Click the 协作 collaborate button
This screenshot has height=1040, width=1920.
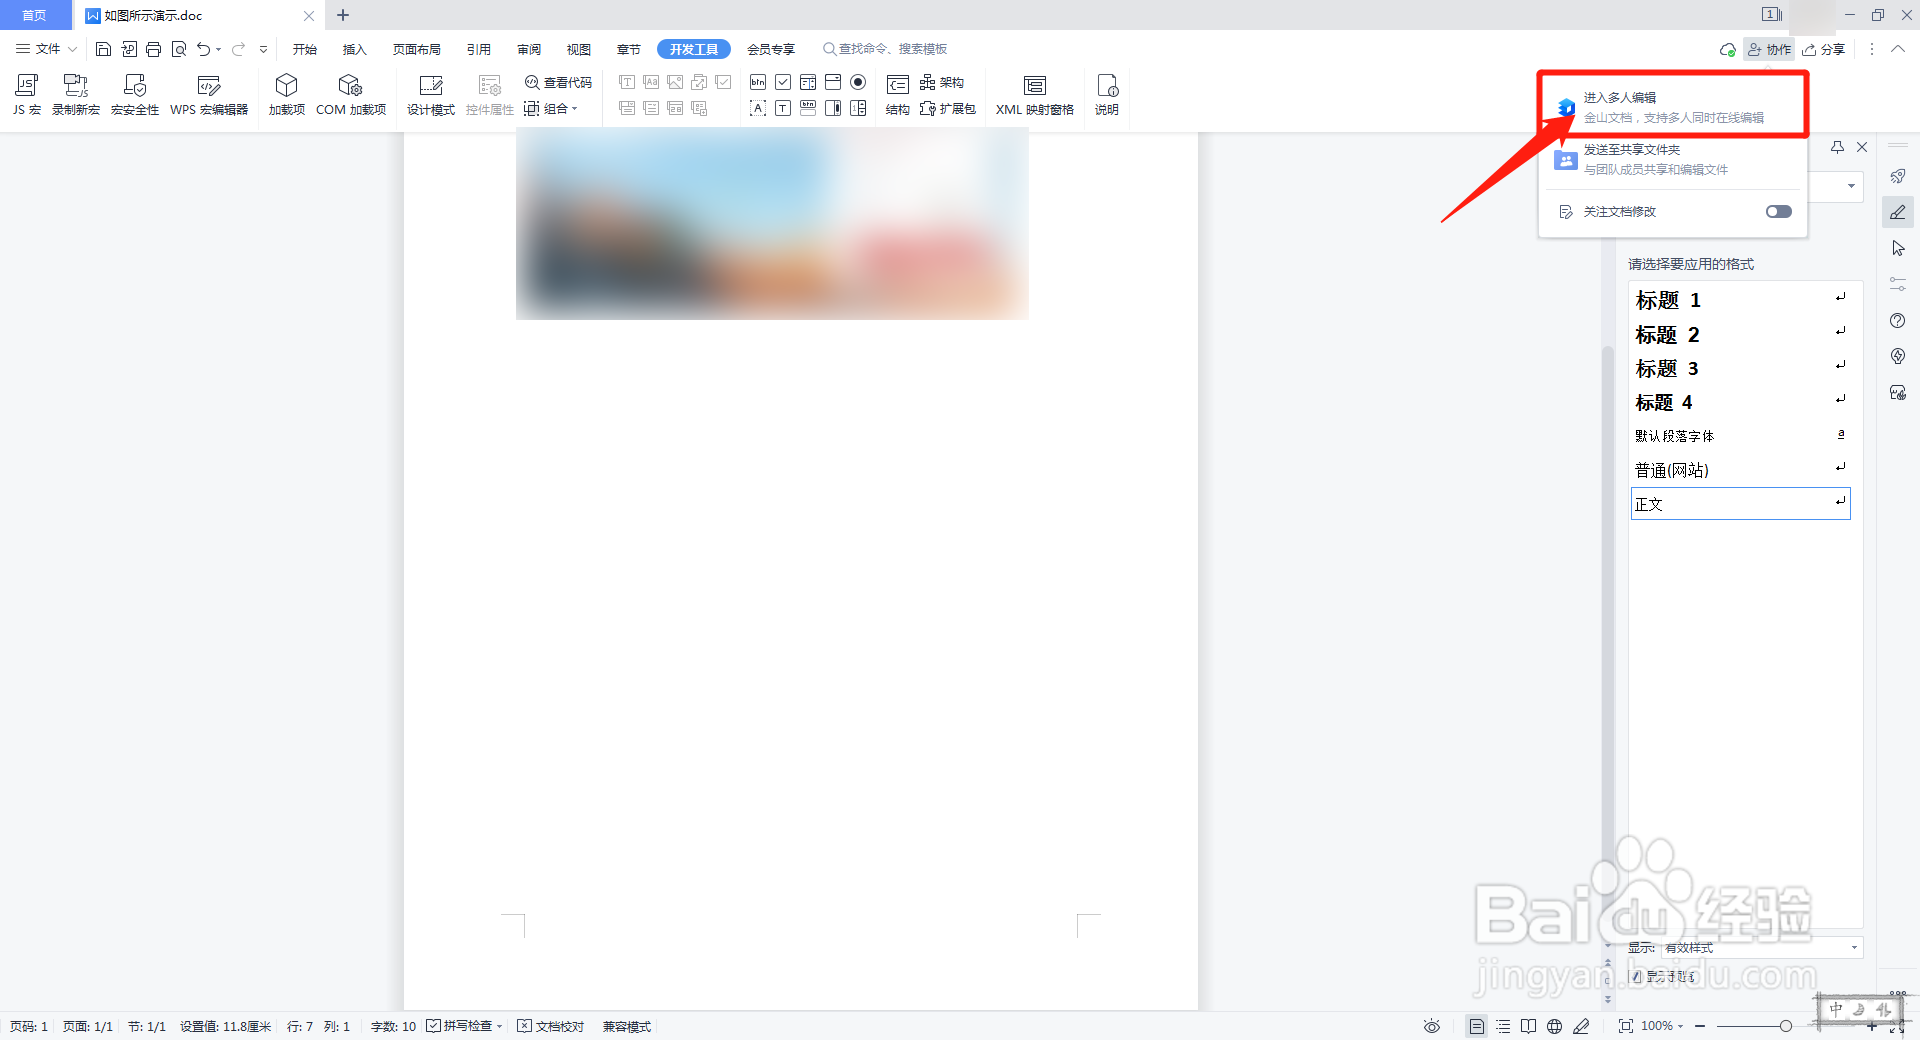(x=1769, y=49)
